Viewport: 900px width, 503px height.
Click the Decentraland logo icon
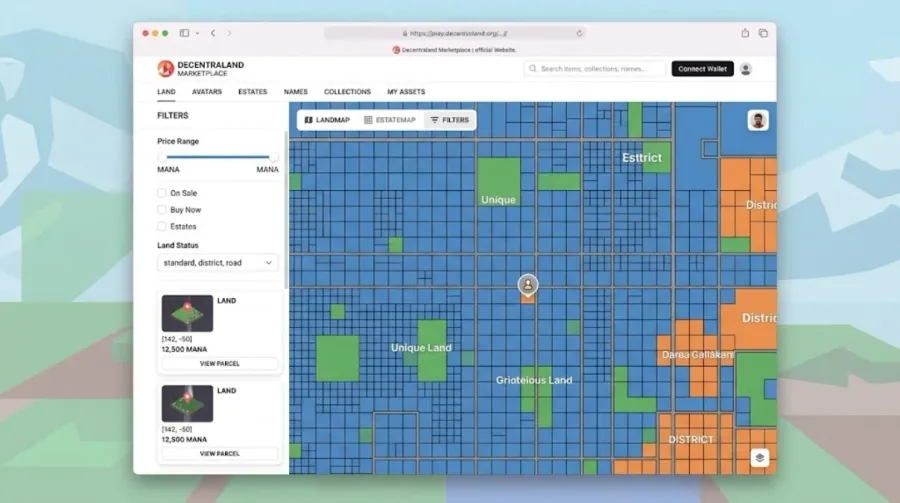[165, 69]
